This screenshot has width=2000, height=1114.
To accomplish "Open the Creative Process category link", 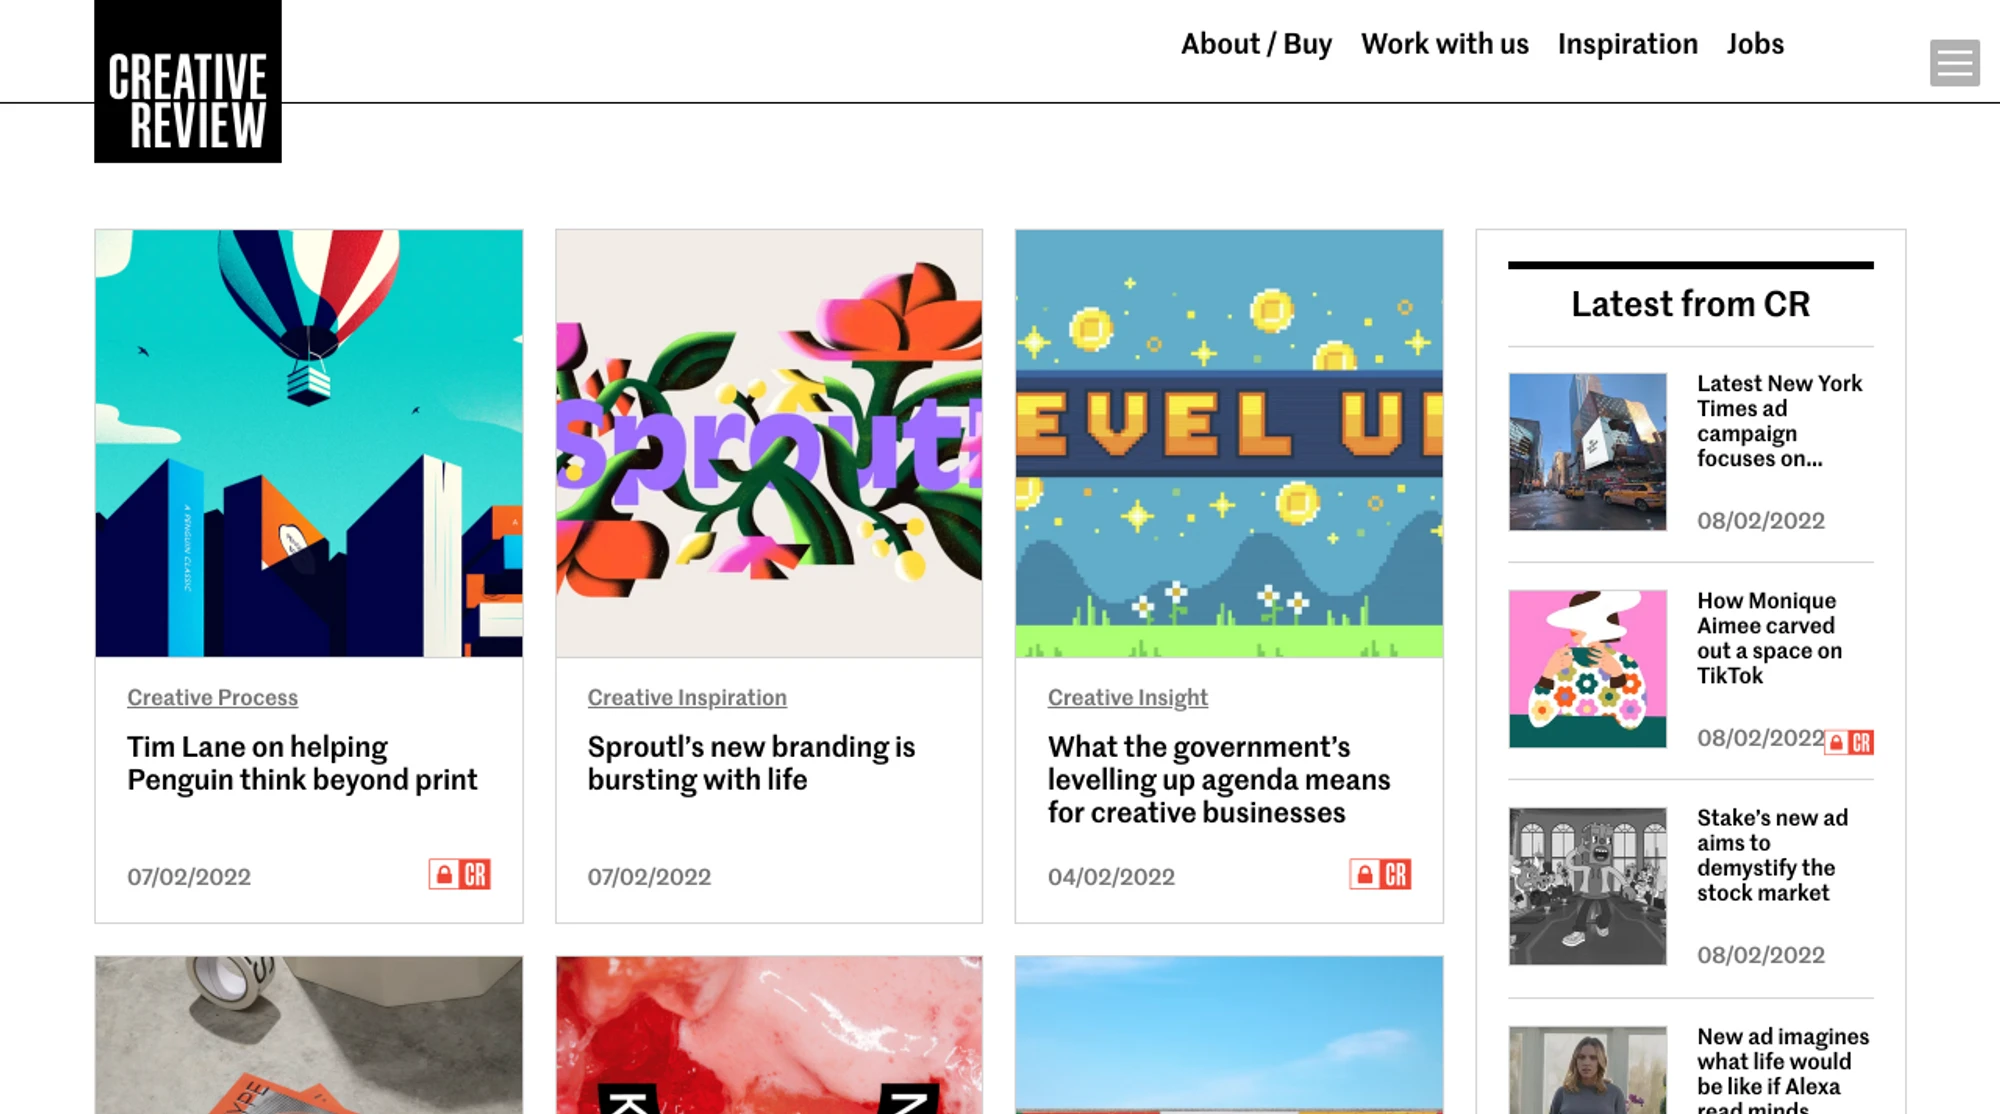I will pyautogui.click(x=211, y=697).
